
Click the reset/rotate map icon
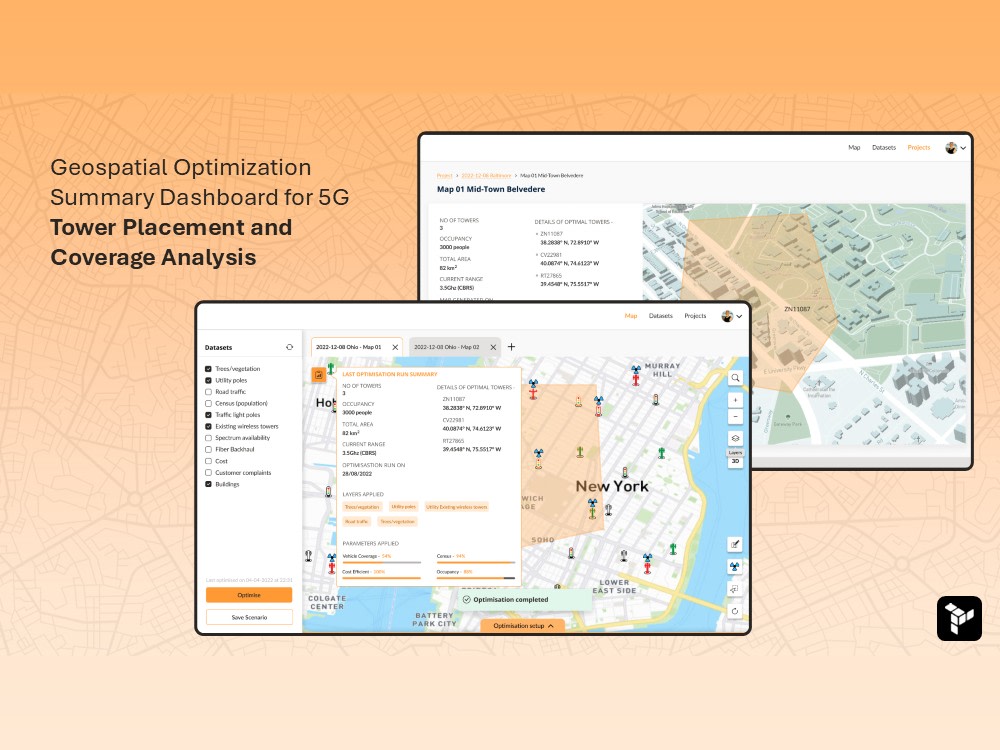click(735, 611)
